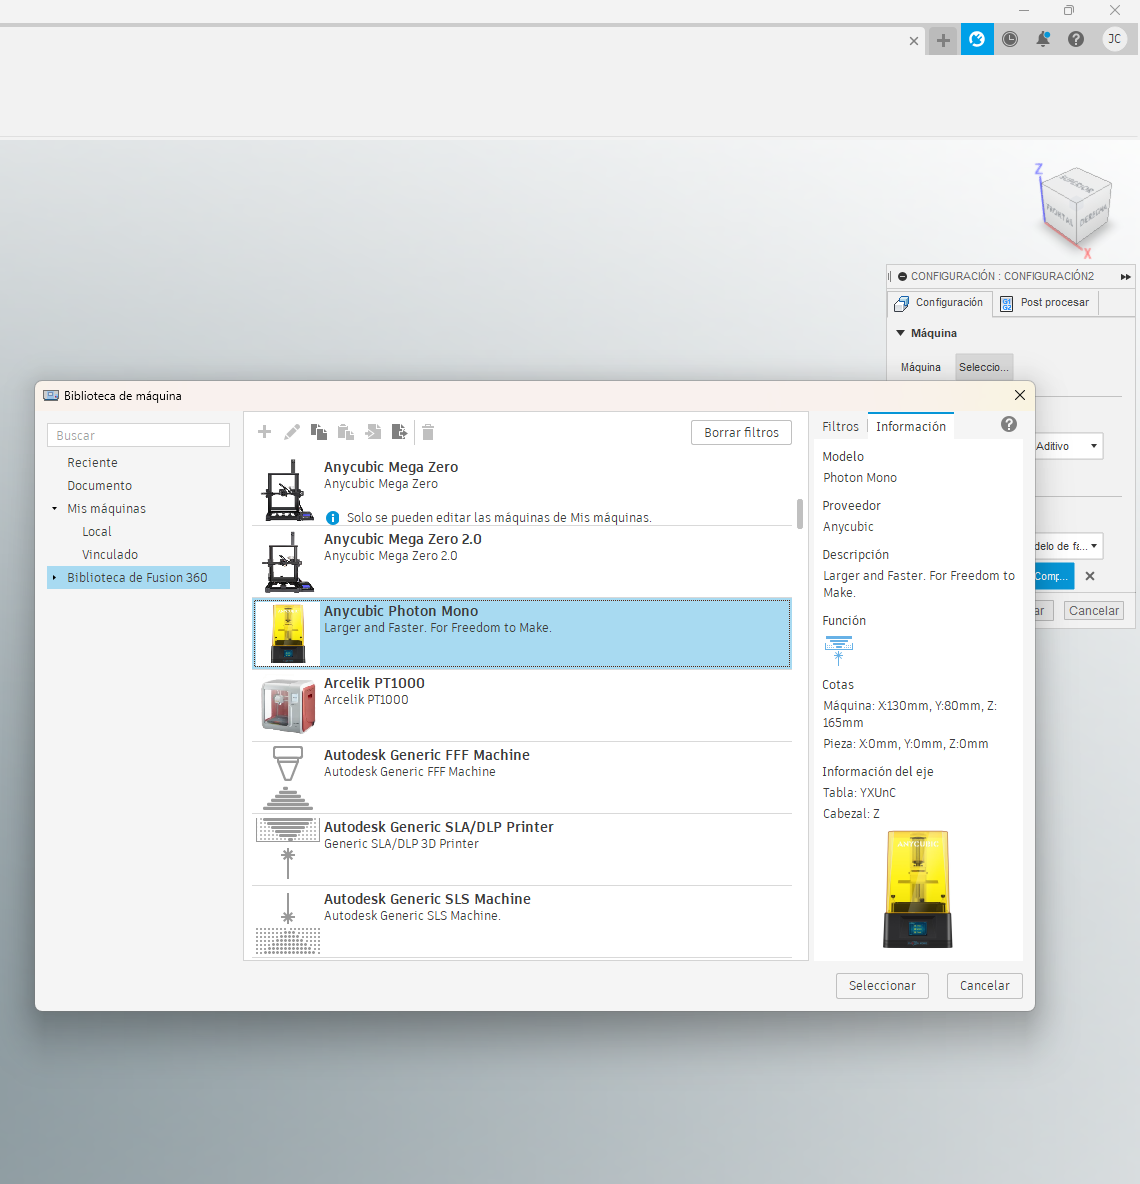Click Cancelar in the machine library dialog
The height and width of the screenshot is (1184, 1140).
[984, 985]
